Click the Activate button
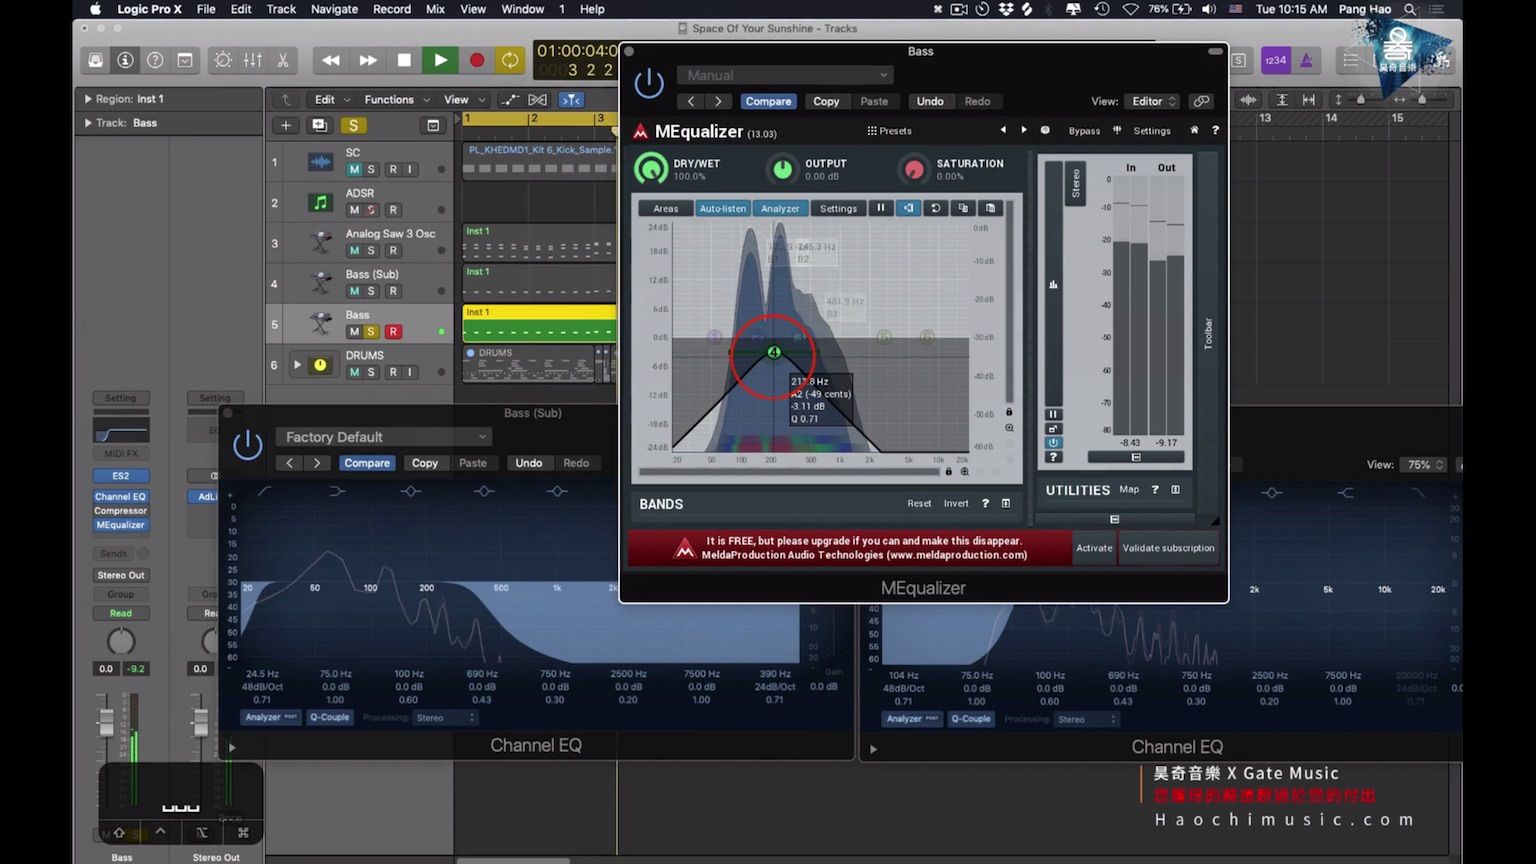Screen dimensions: 1536x864 tap(1094, 548)
